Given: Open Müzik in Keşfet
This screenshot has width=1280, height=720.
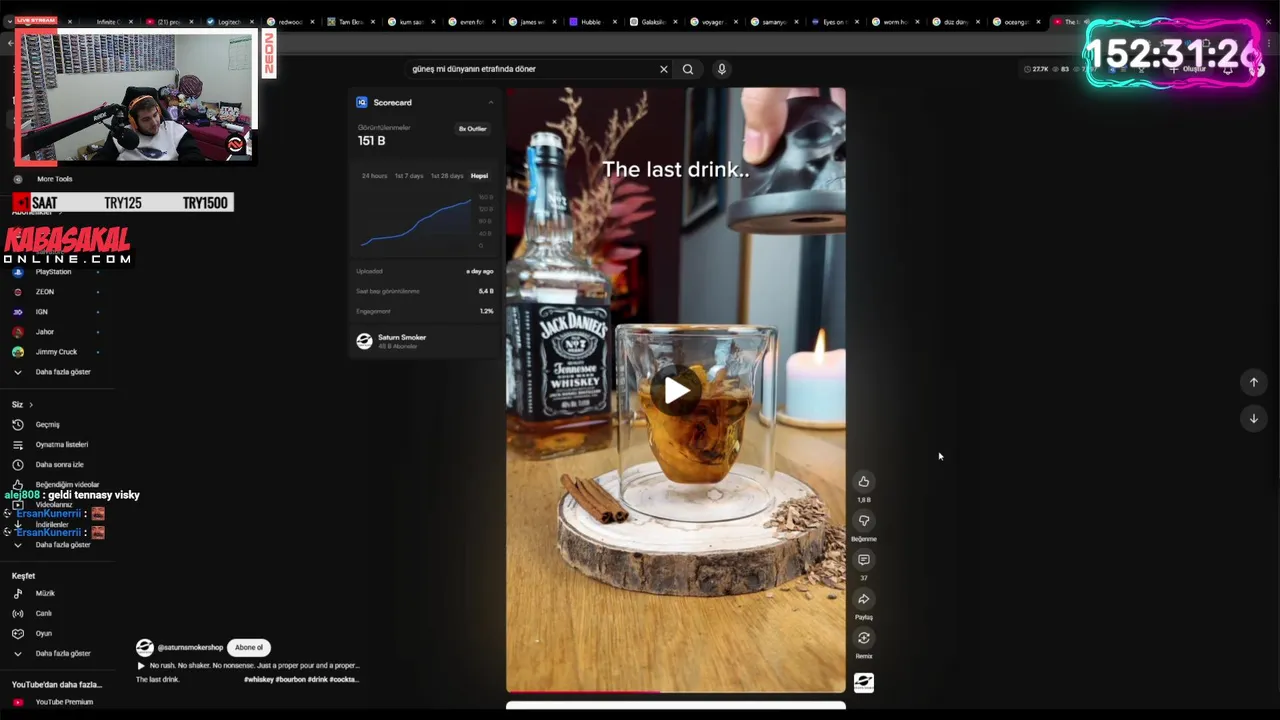Looking at the screenshot, I should pos(45,593).
